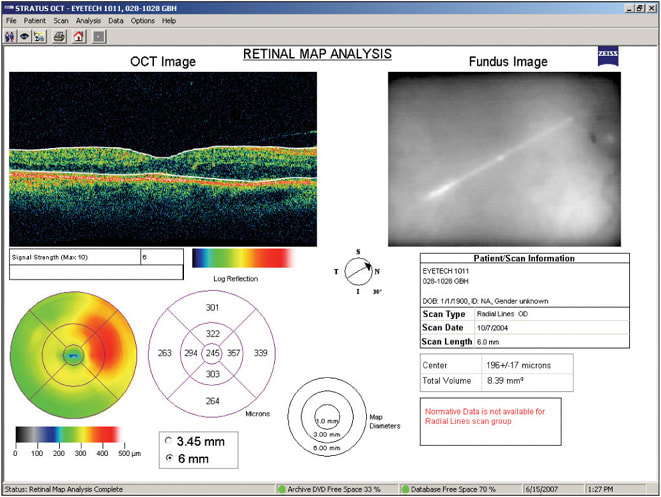Click the Fundus Image thumbnail

click(x=504, y=159)
